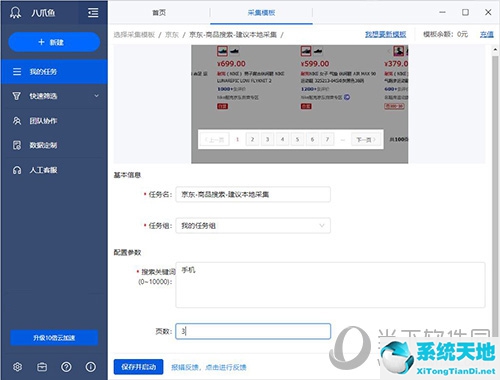Switch to the 采集模板 tab
Image resolution: width=500 pixels, height=380 pixels.
(x=261, y=13)
